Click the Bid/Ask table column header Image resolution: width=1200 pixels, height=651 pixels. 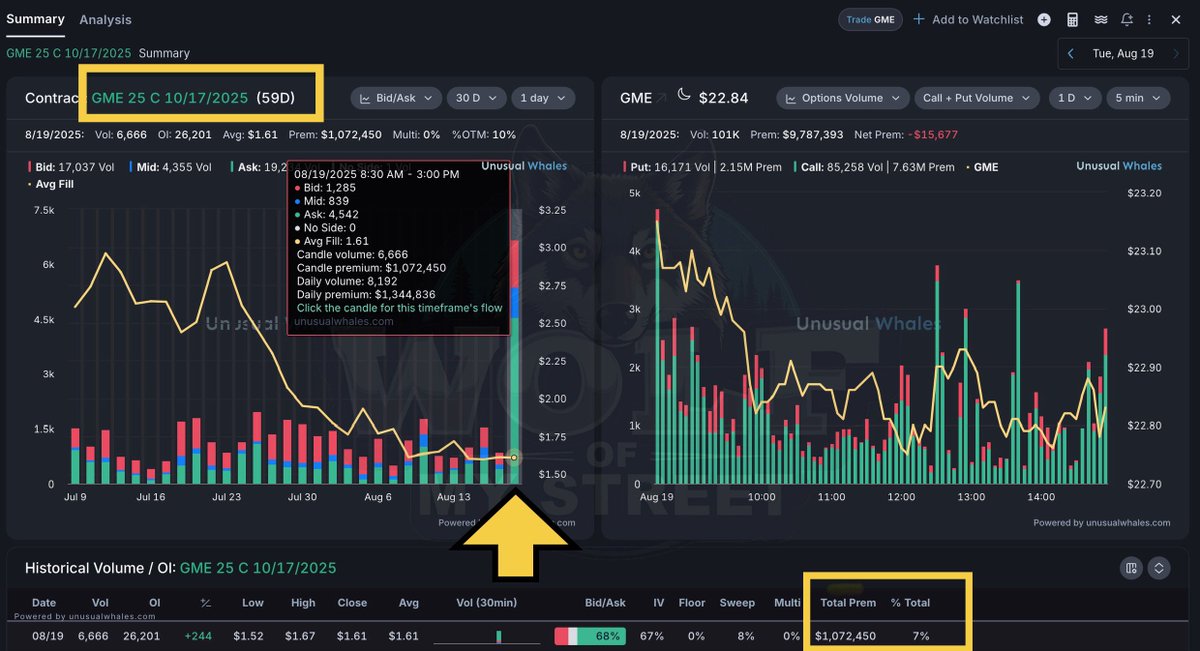(605, 603)
